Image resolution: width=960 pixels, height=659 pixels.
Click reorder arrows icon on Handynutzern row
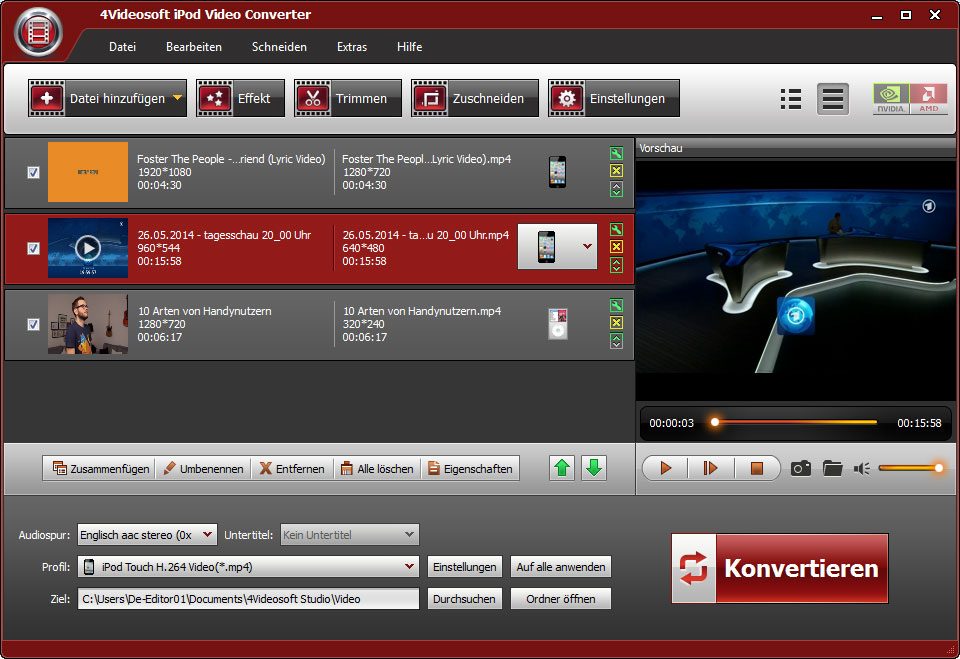tap(617, 341)
